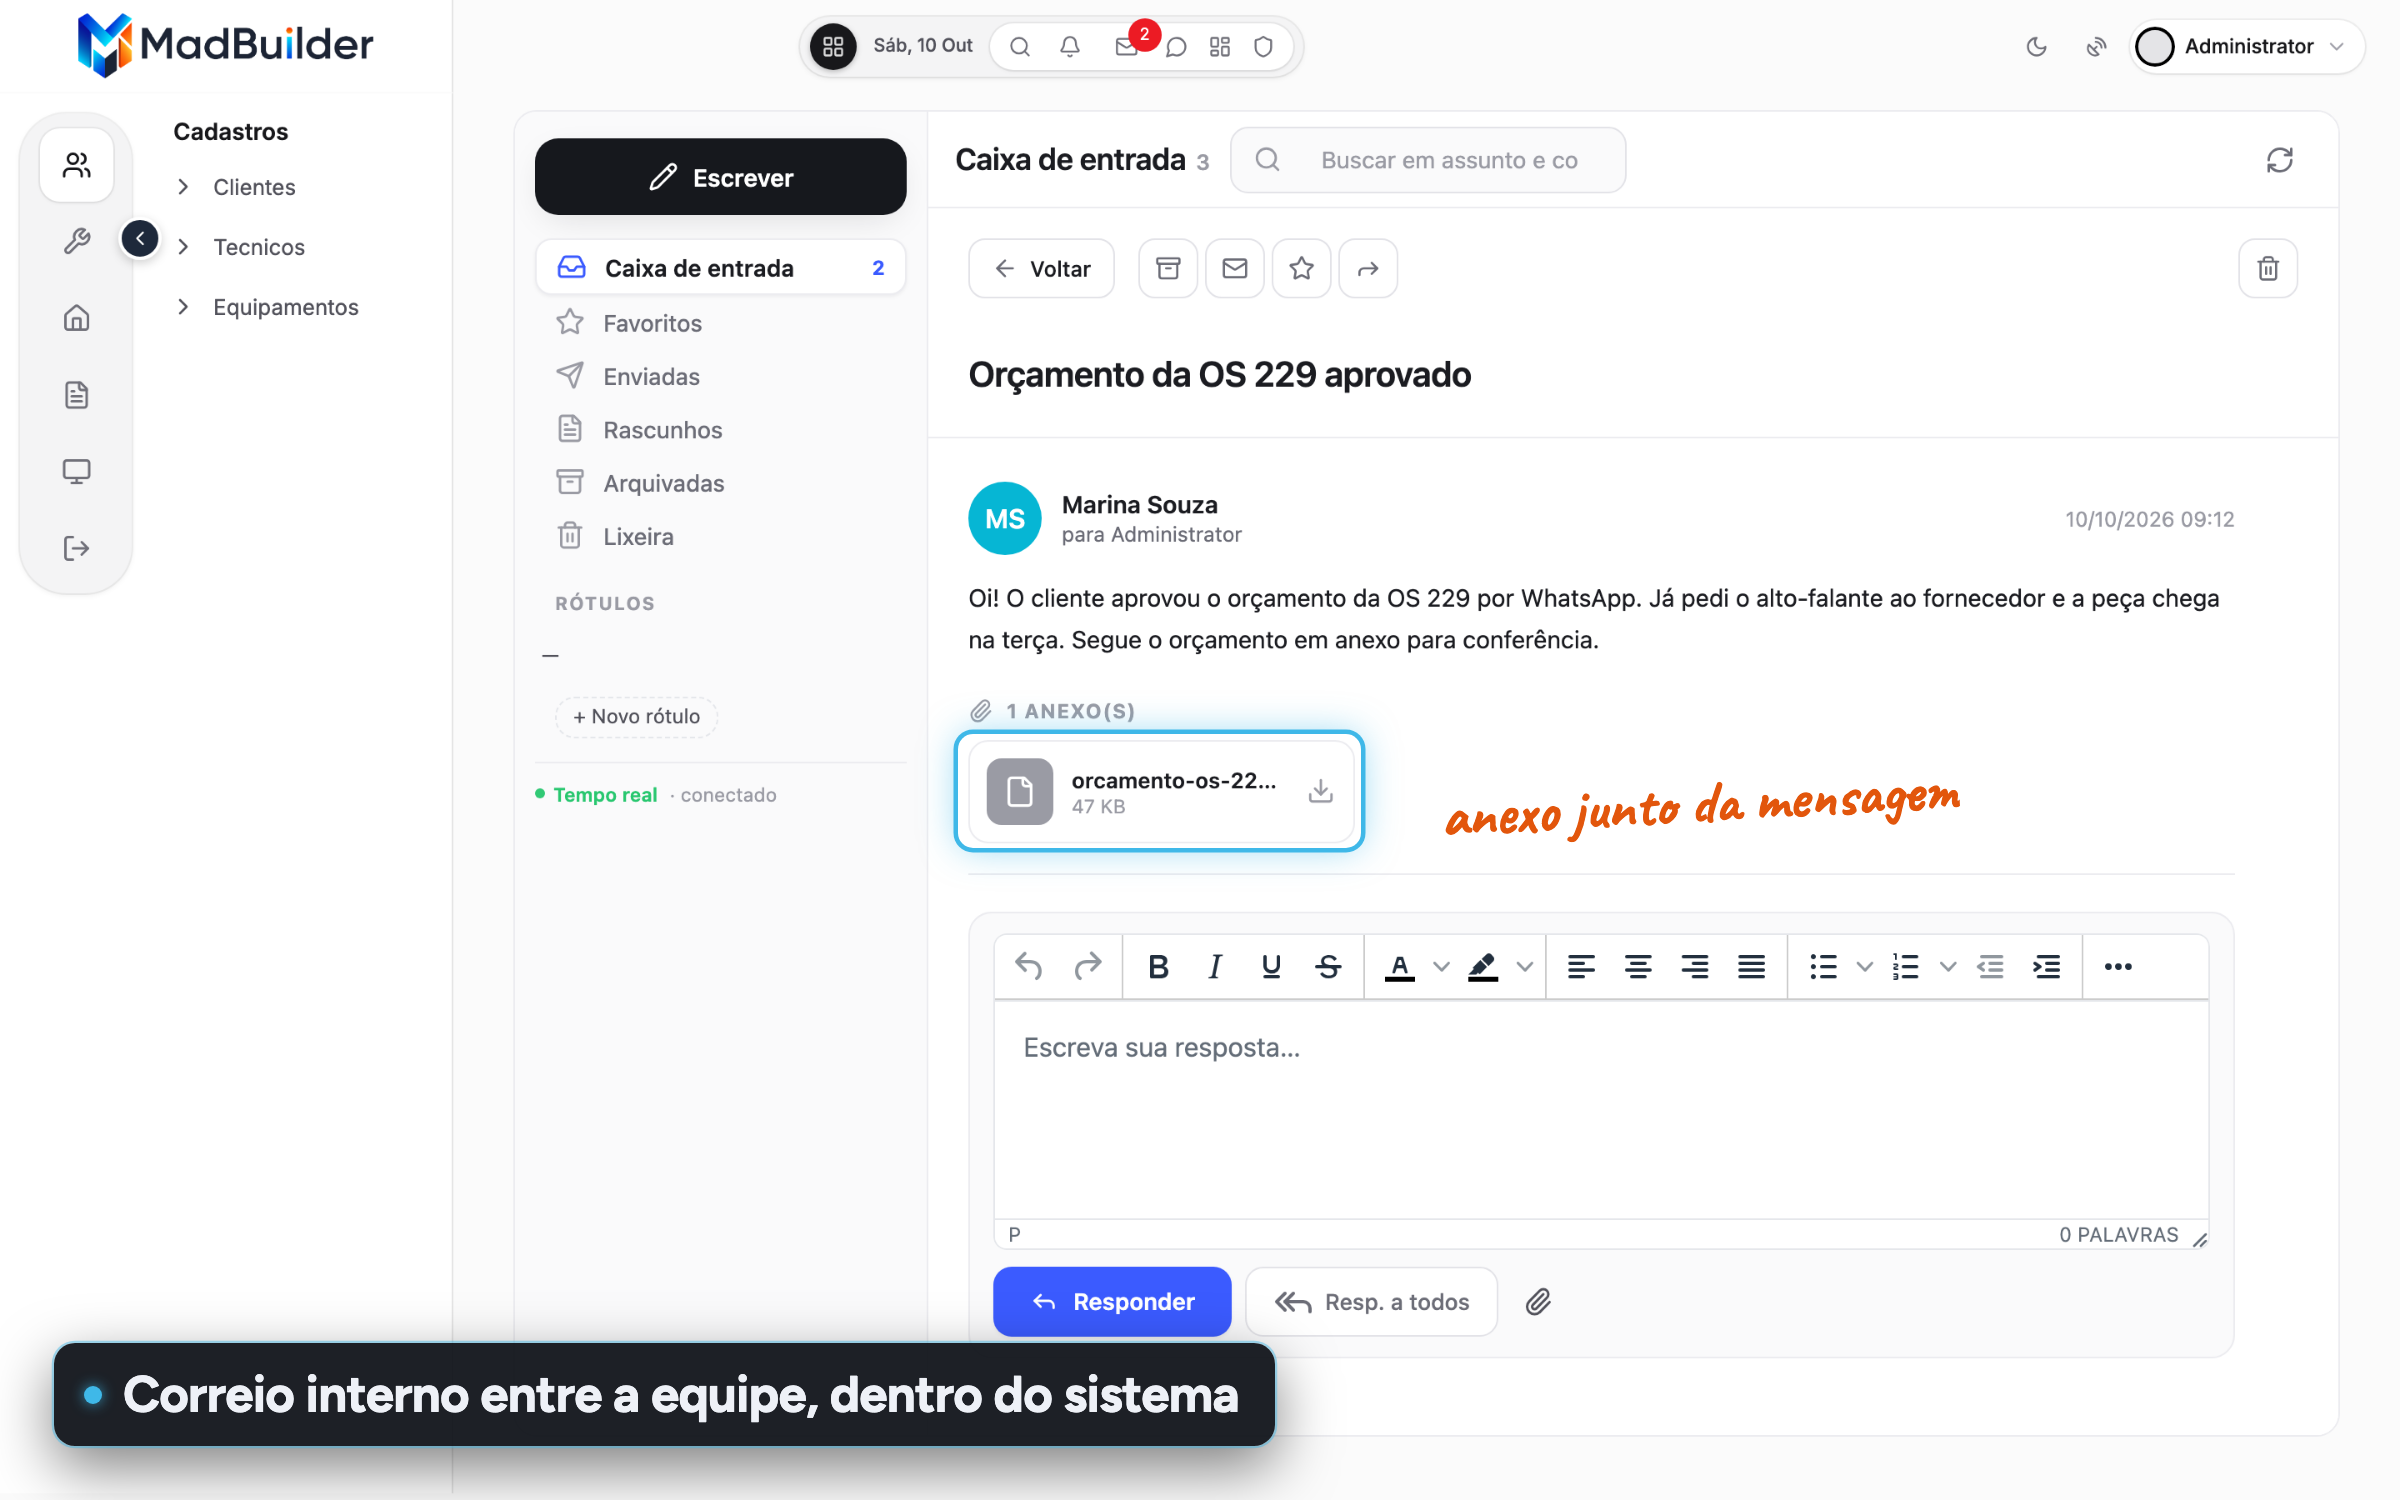Click the Responder button
2400x1500 pixels.
click(1112, 1301)
